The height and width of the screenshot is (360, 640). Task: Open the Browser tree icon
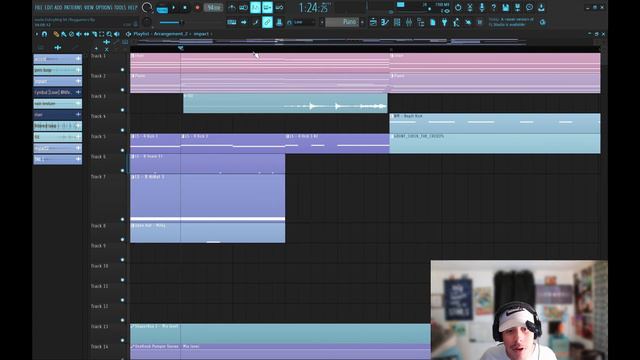(421, 22)
